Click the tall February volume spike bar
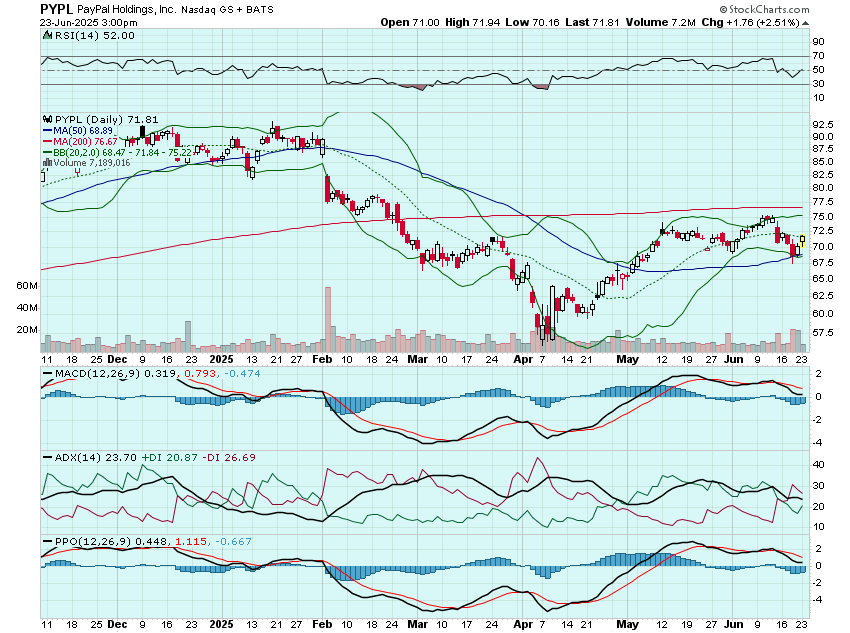 [x=327, y=320]
